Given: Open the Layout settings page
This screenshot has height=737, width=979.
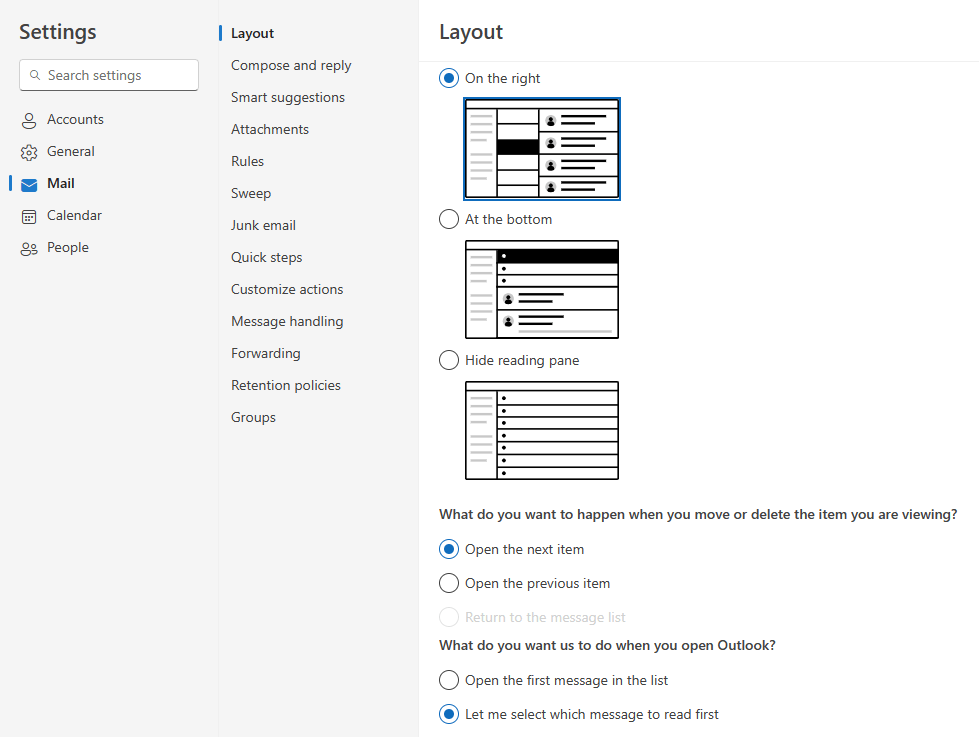Looking at the screenshot, I should [252, 33].
